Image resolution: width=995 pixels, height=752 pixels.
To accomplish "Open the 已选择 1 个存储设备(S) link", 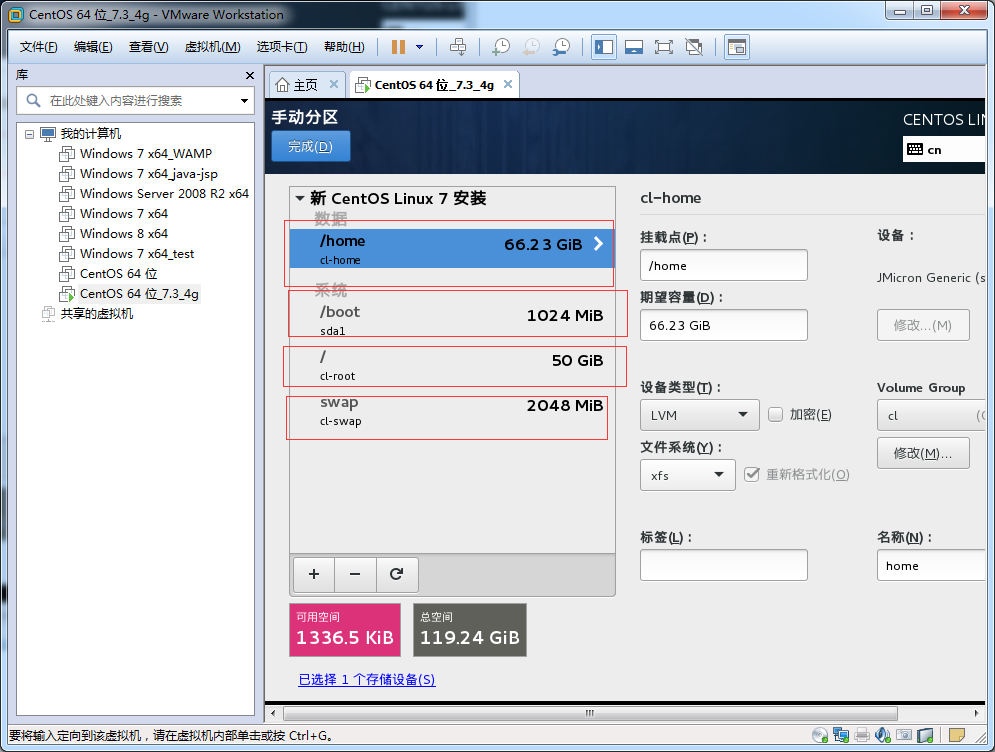I will click(x=367, y=680).
